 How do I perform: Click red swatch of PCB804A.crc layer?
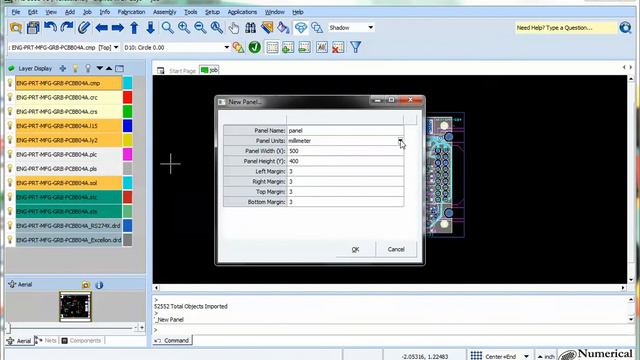click(127, 98)
